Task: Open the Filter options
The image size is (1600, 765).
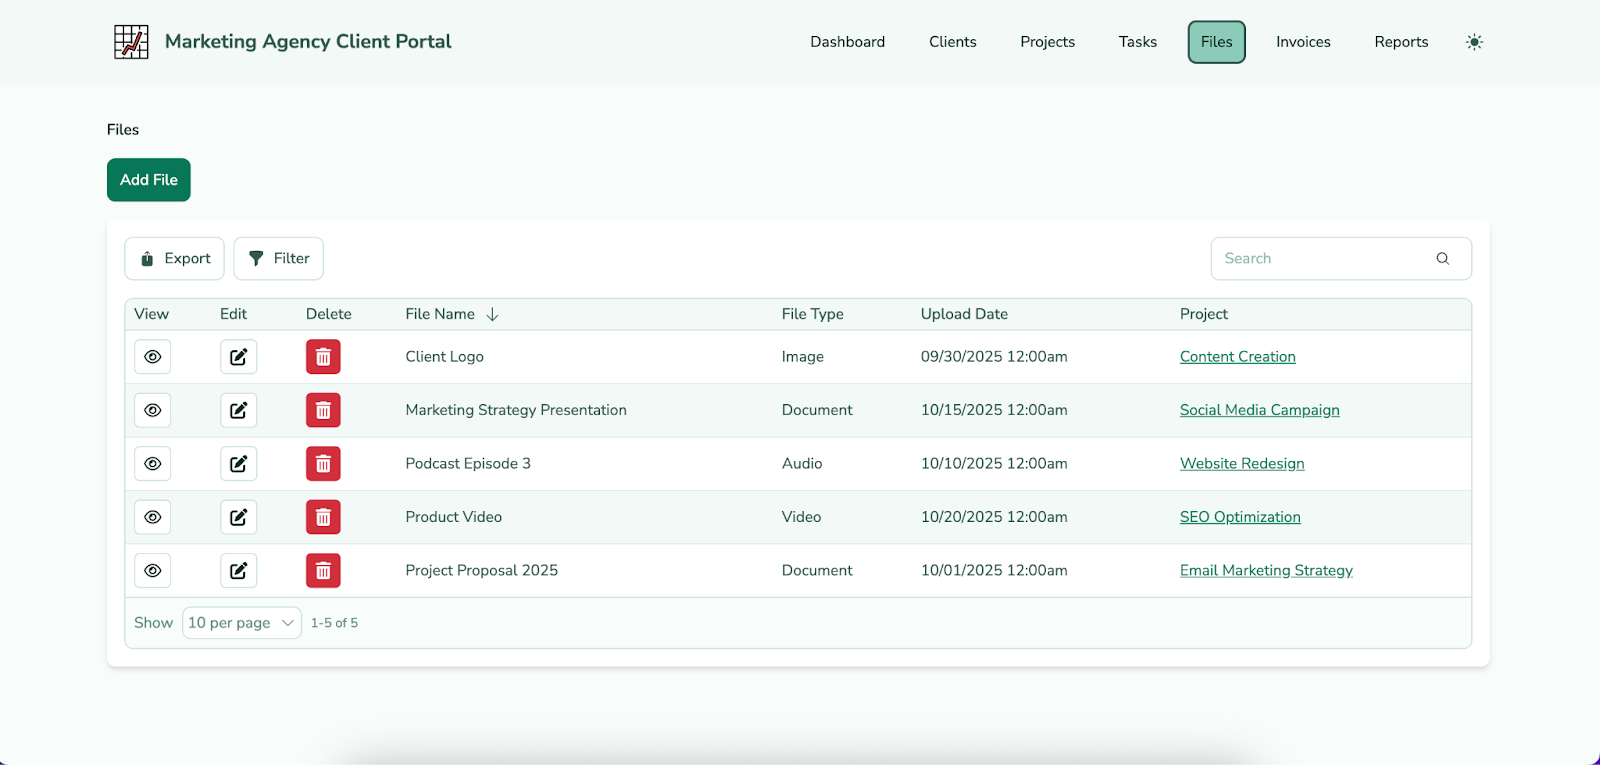Action: pos(278,259)
